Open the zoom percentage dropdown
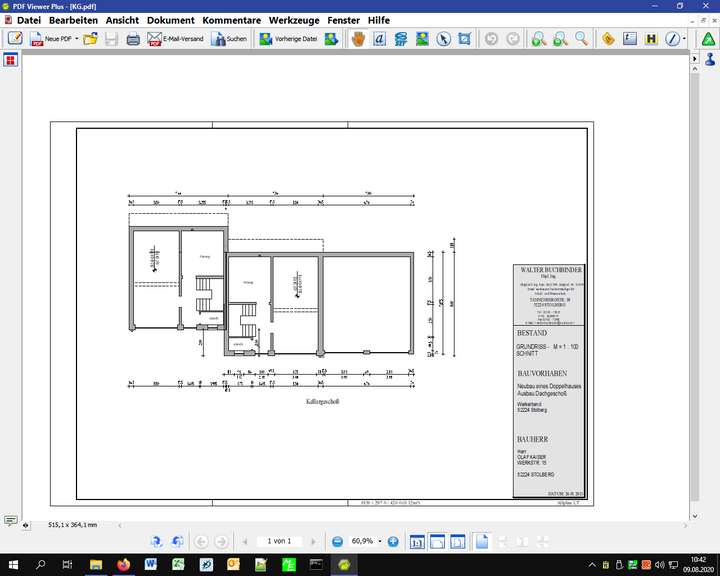Viewport: 720px width, 576px height. click(x=379, y=541)
